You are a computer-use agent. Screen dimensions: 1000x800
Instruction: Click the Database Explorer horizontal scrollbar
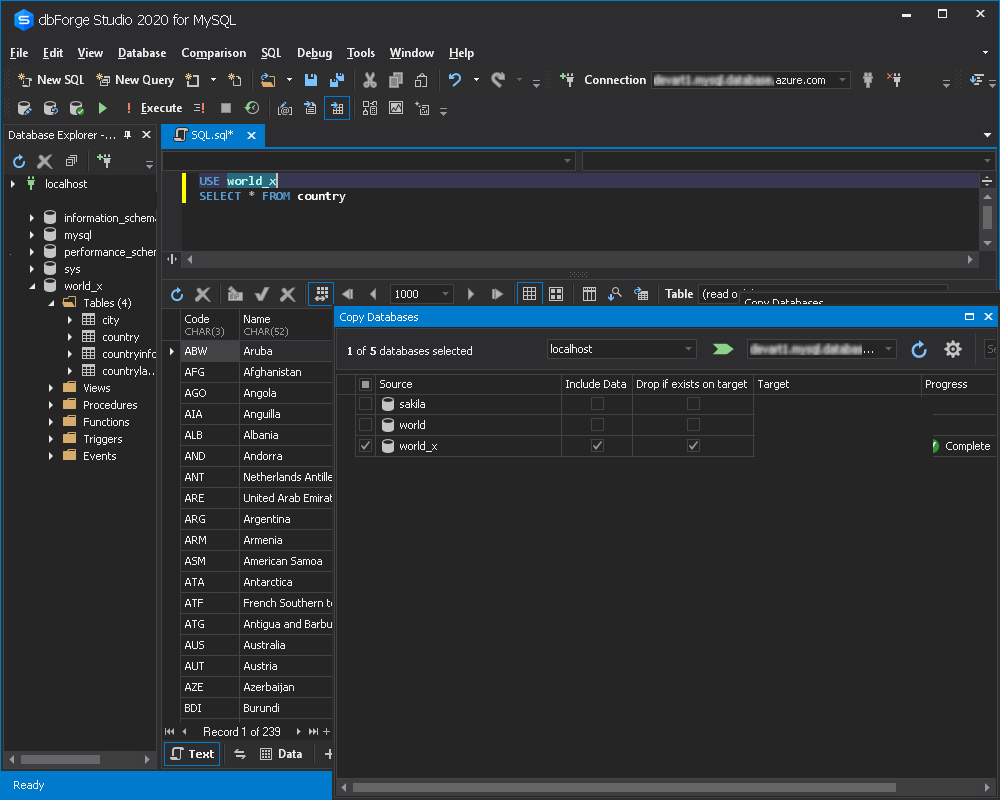(x=60, y=759)
